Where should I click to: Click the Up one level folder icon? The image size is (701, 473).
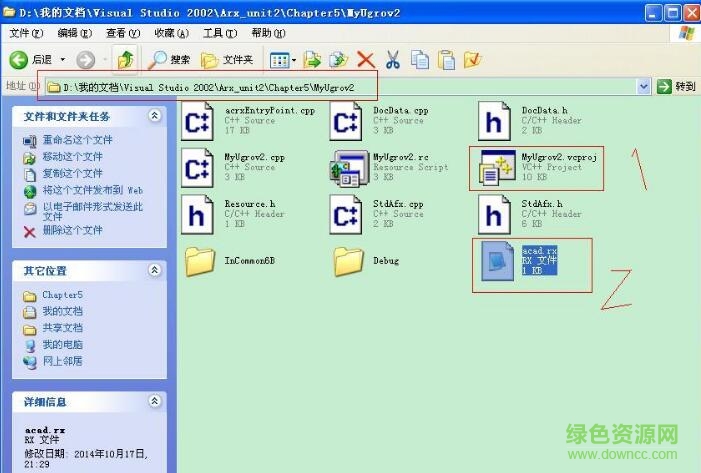tap(126, 60)
